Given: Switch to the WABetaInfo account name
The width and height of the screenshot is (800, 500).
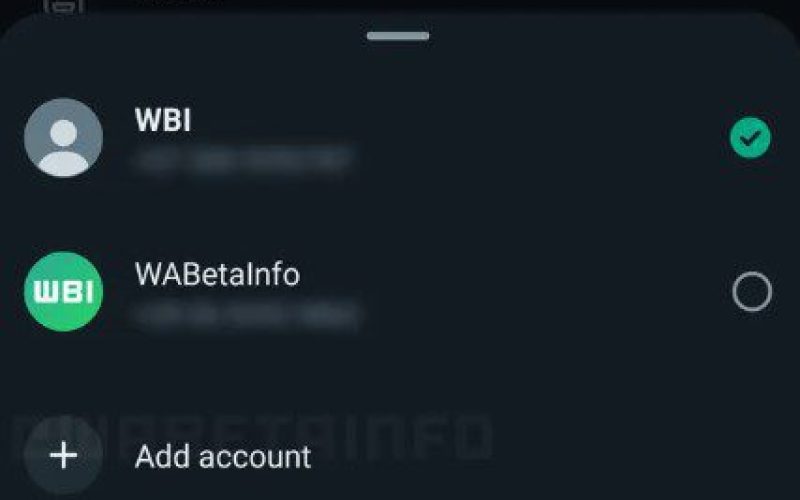Looking at the screenshot, I should pos(217,274).
